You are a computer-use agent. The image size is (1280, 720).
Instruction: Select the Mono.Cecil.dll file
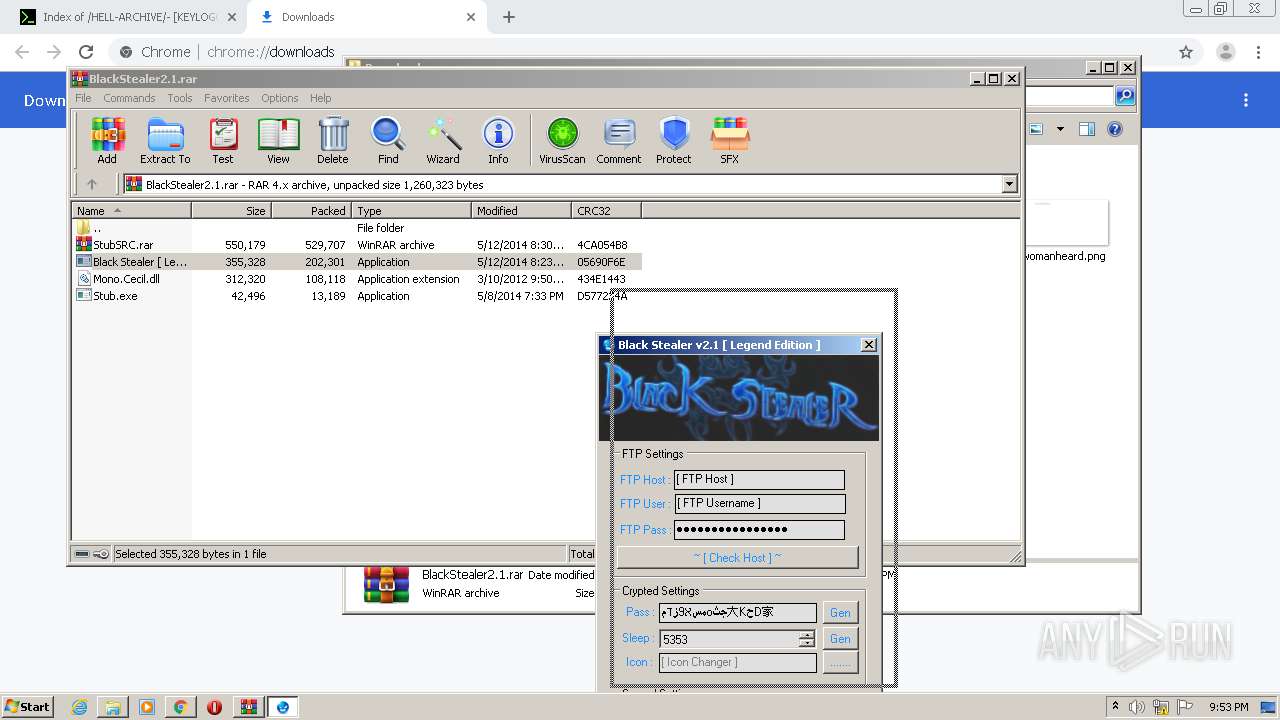[357, 279]
